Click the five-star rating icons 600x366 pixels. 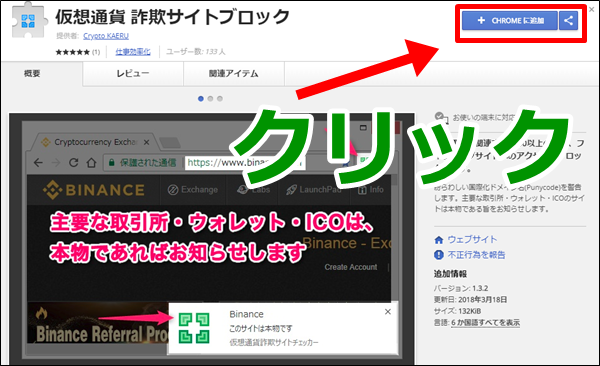coord(73,52)
